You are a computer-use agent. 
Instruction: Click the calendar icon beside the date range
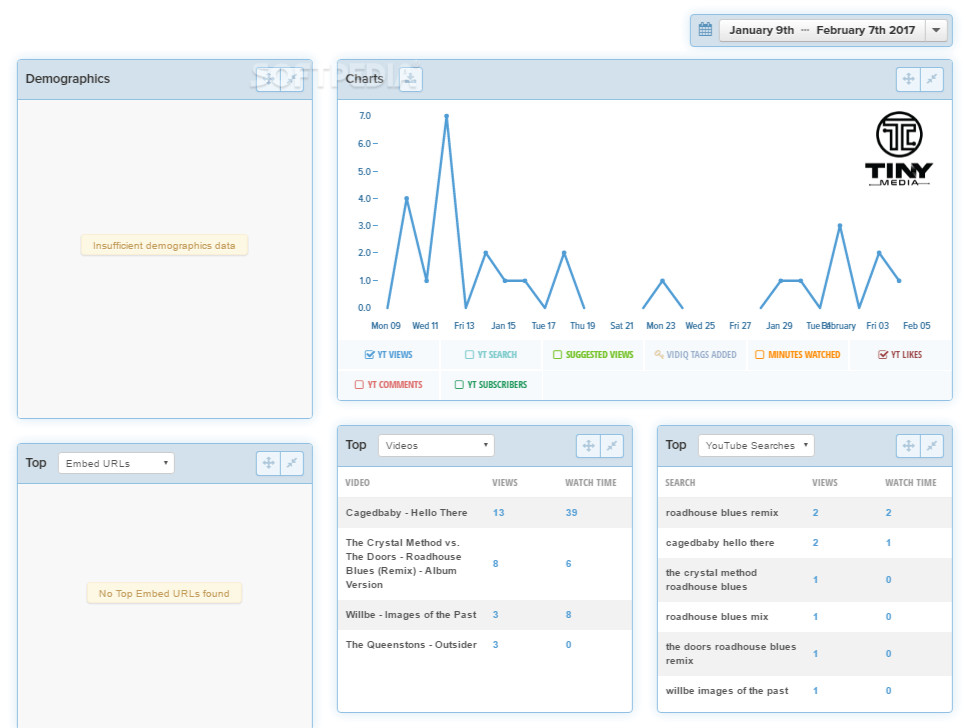pos(705,30)
